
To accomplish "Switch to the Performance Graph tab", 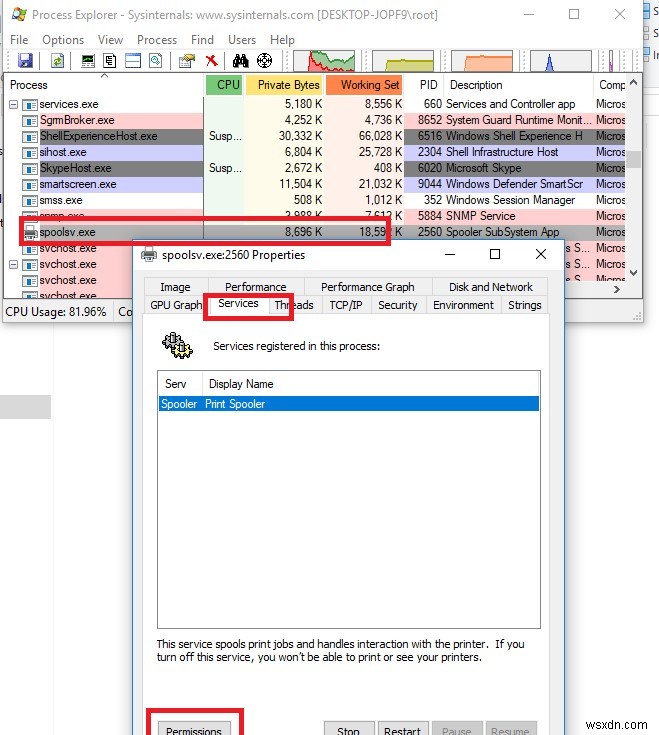I will tap(368, 287).
